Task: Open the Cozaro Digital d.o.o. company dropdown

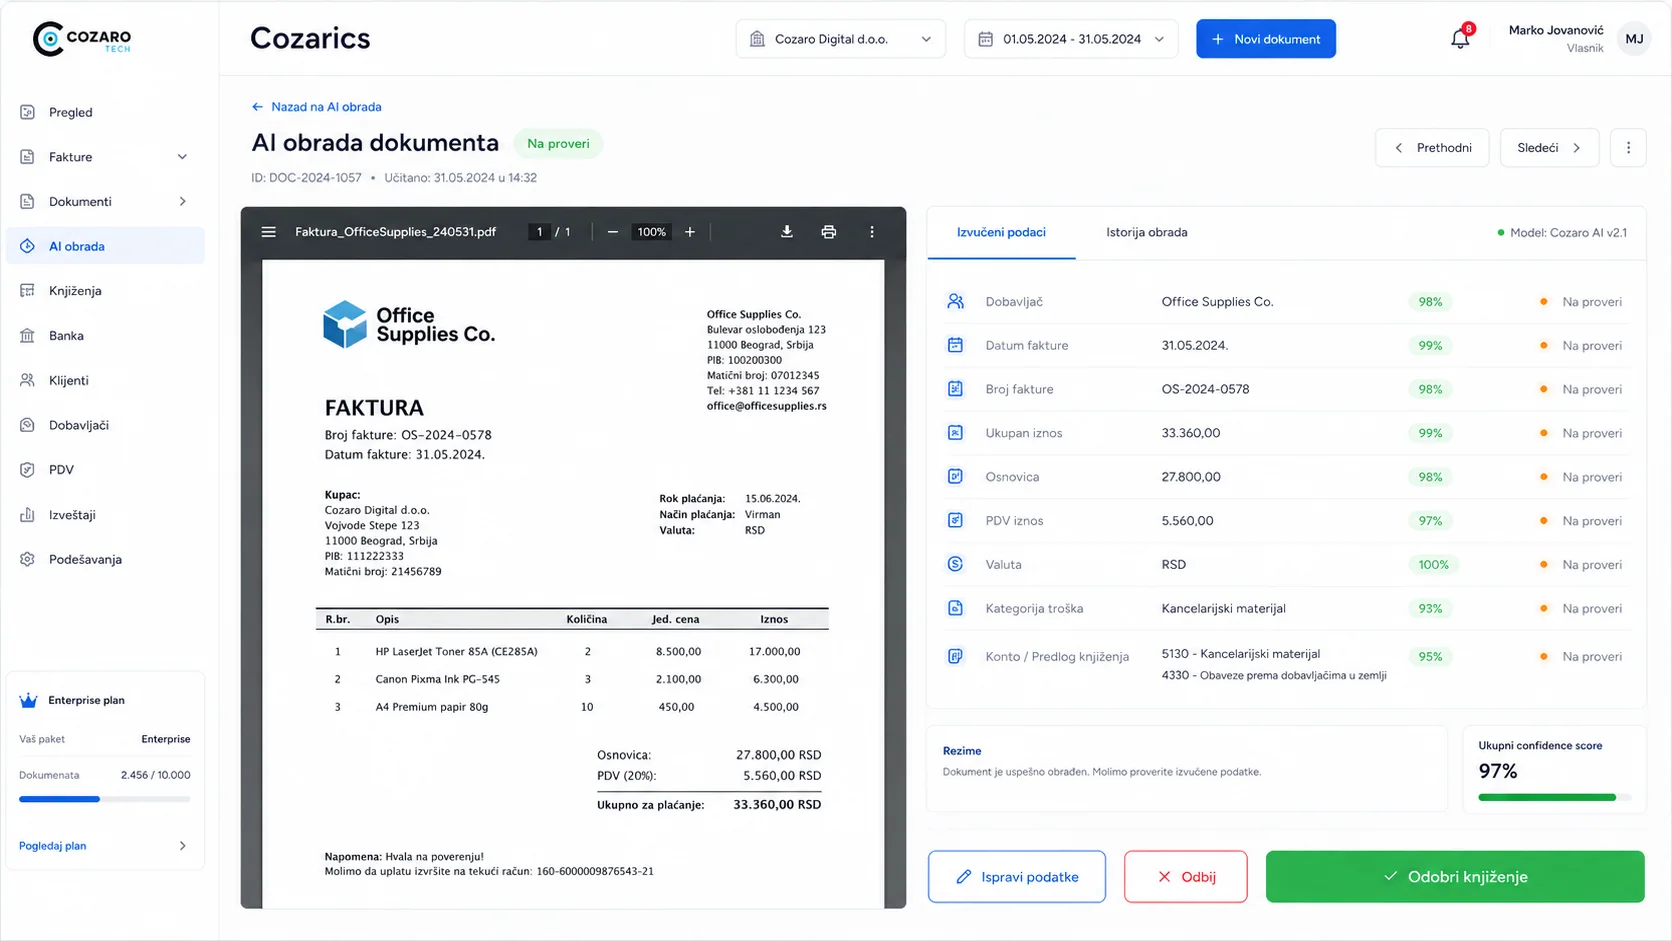Action: 840,39
